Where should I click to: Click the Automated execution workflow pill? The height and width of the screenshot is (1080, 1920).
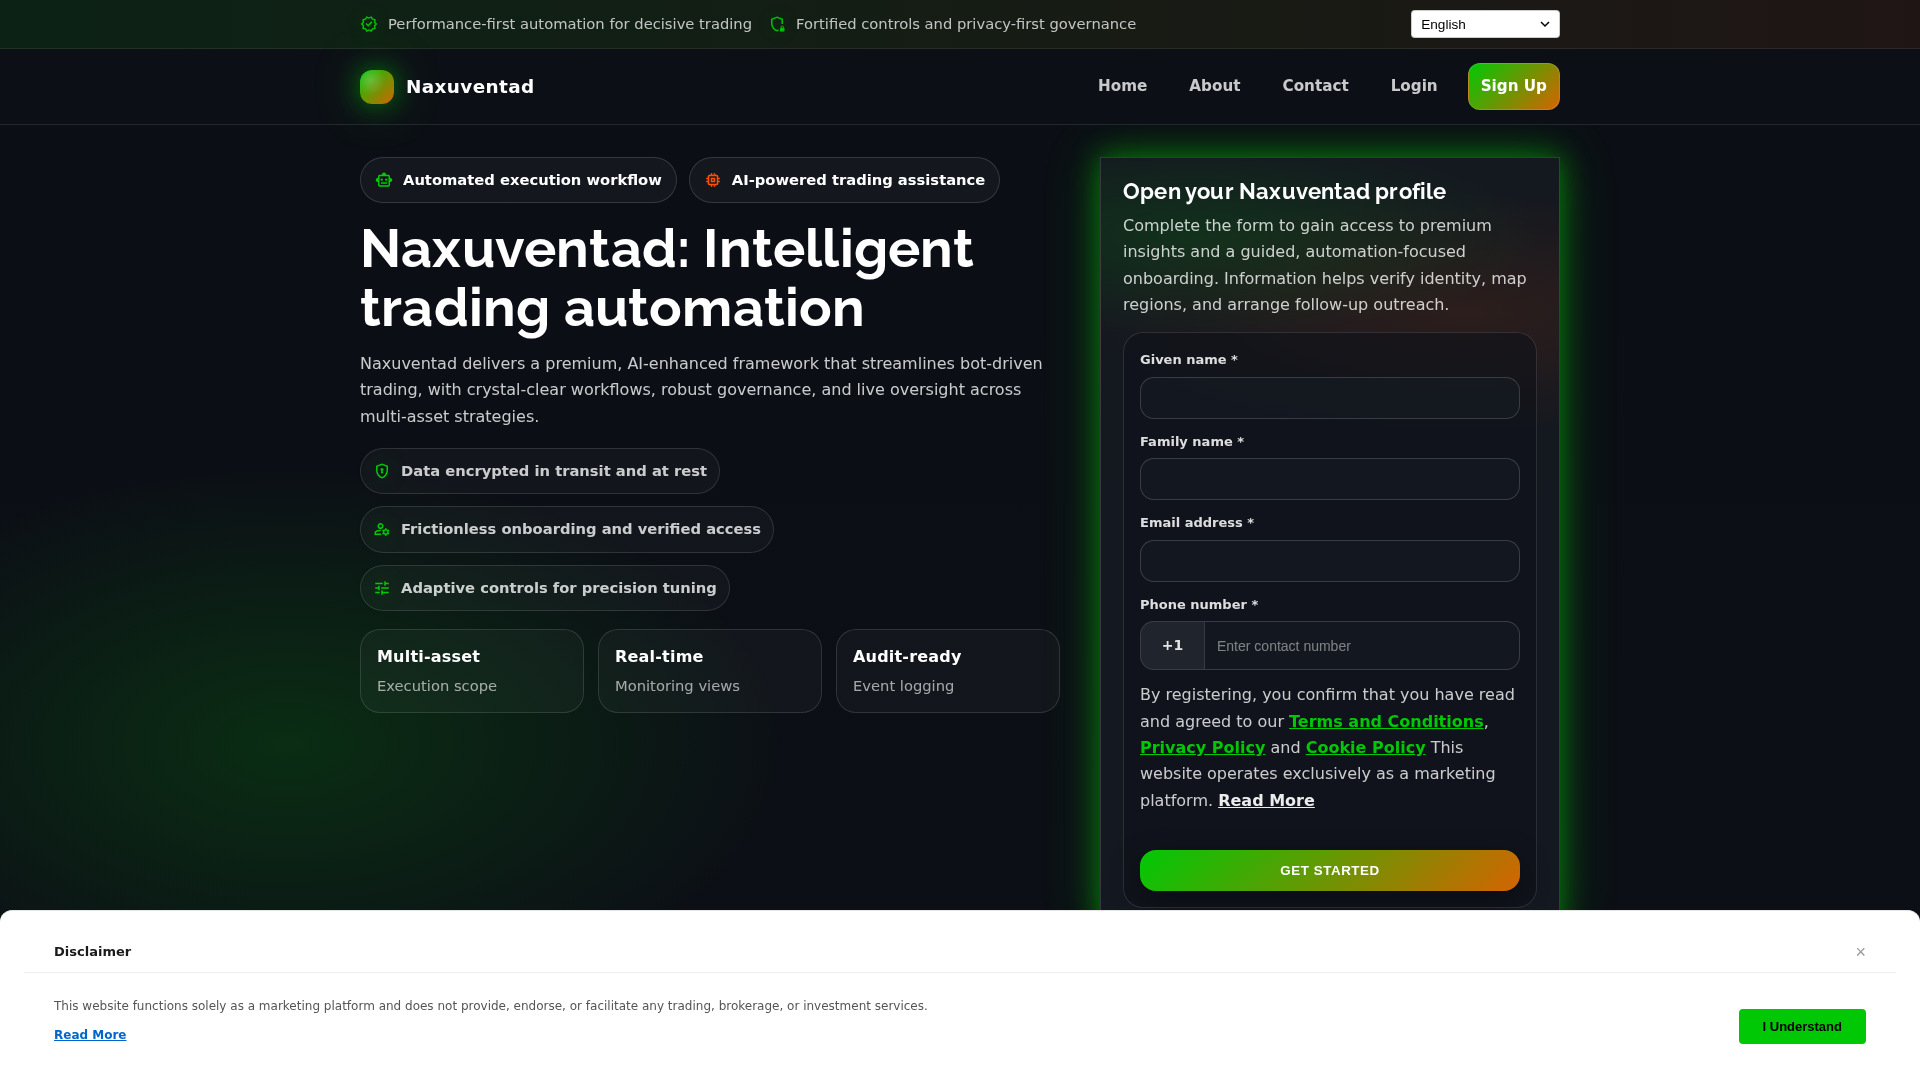(x=518, y=180)
